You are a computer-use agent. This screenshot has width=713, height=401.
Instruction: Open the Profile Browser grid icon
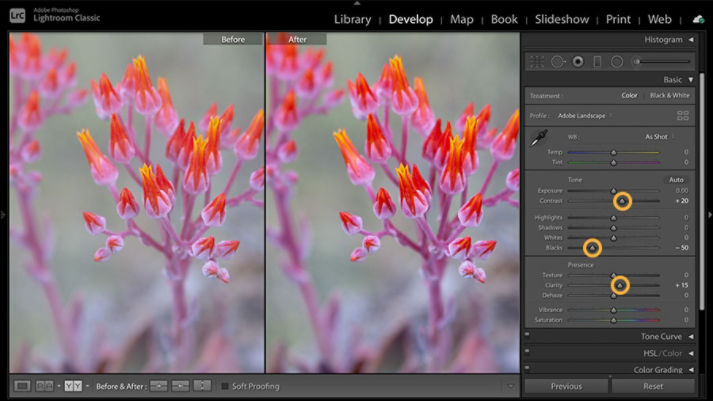pos(683,115)
